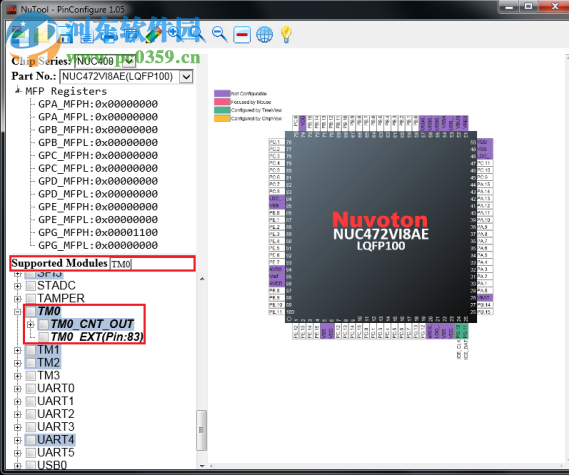This screenshot has width=569, height=476.
Task: Expand the UART1 tree node
Action: point(17,402)
